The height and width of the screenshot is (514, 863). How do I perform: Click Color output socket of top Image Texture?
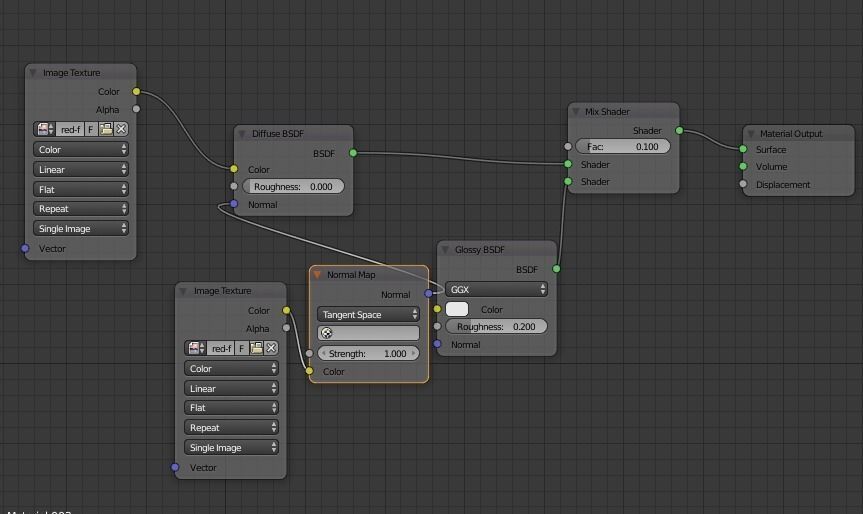136,91
